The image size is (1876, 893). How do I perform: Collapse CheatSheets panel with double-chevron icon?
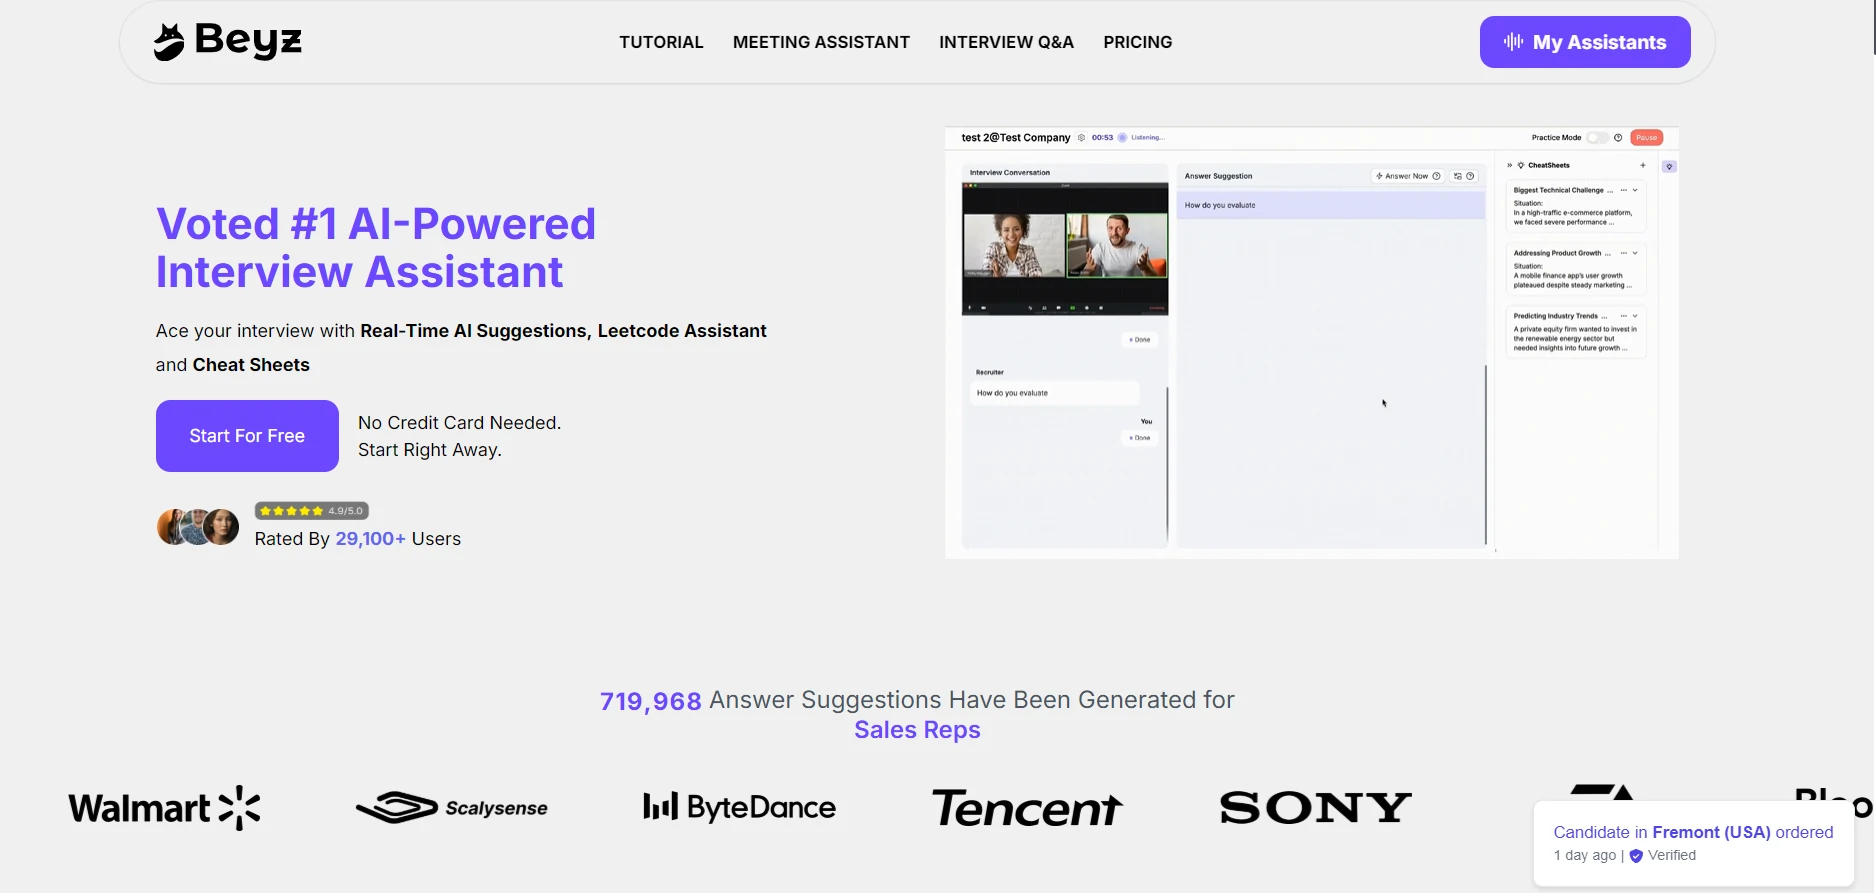point(1509,165)
